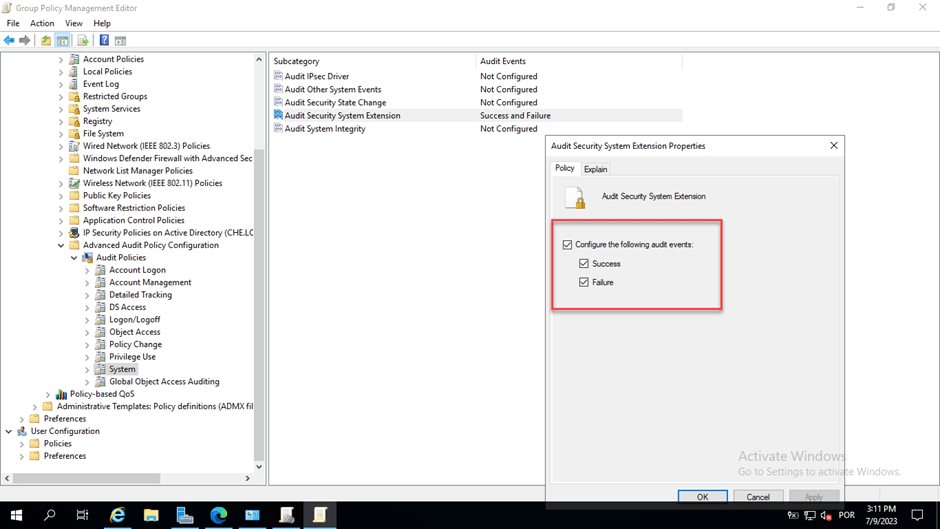Toggle Show/Hide Console Tree toolbar icon
The height and width of the screenshot is (529, 940).
point(63,41)
